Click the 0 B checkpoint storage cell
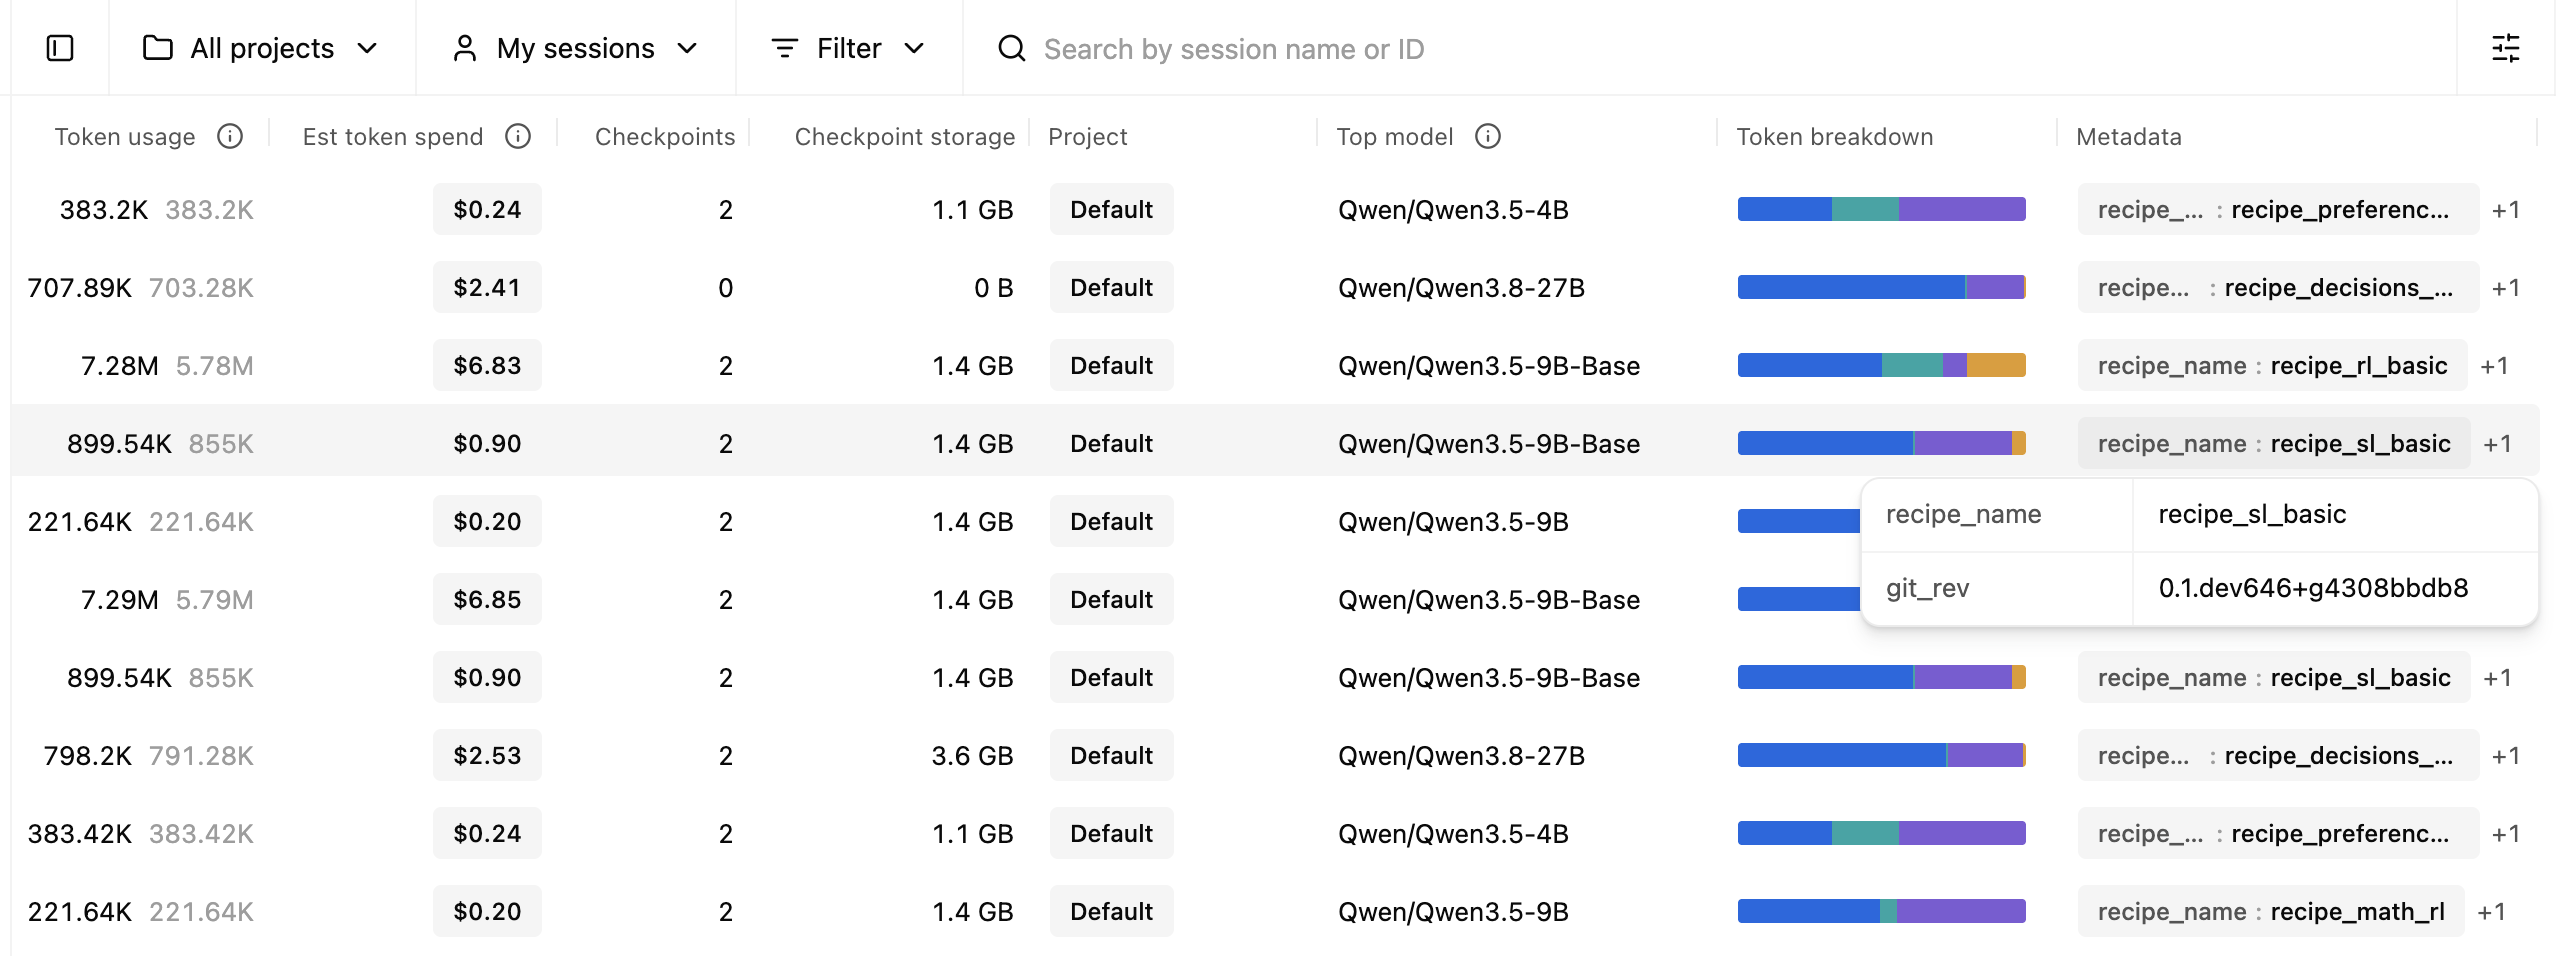2556x956 pixels. click(993, 288)
